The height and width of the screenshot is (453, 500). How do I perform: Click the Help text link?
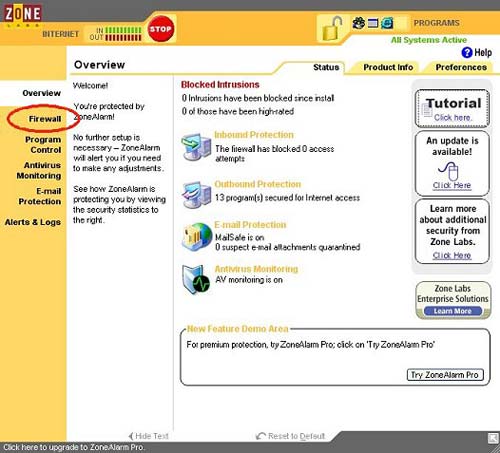(x=483, y=52)
